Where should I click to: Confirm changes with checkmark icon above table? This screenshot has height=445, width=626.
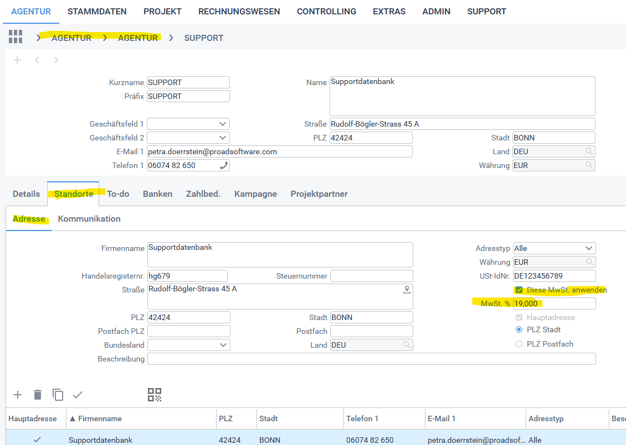point(78,395)
